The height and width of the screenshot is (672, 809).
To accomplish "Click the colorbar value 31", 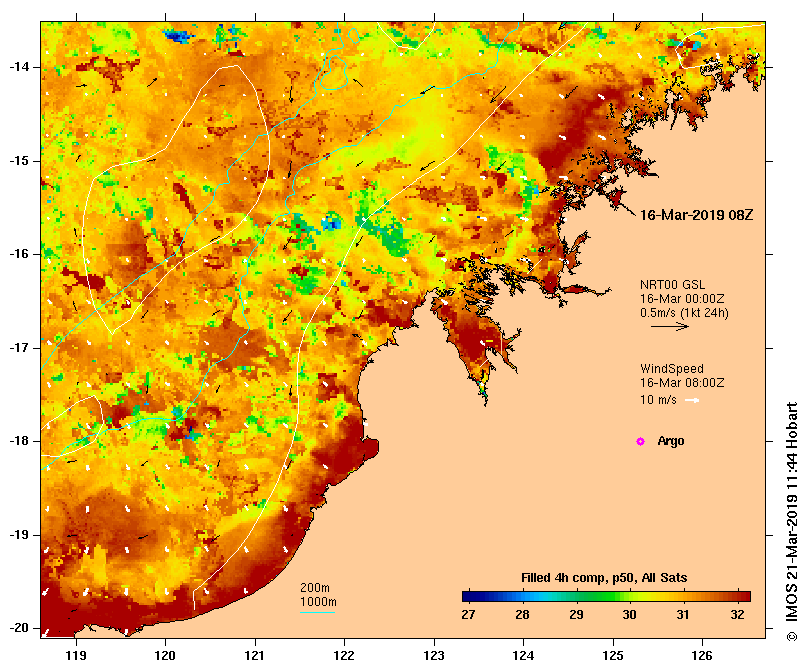I will pos(683,615).
